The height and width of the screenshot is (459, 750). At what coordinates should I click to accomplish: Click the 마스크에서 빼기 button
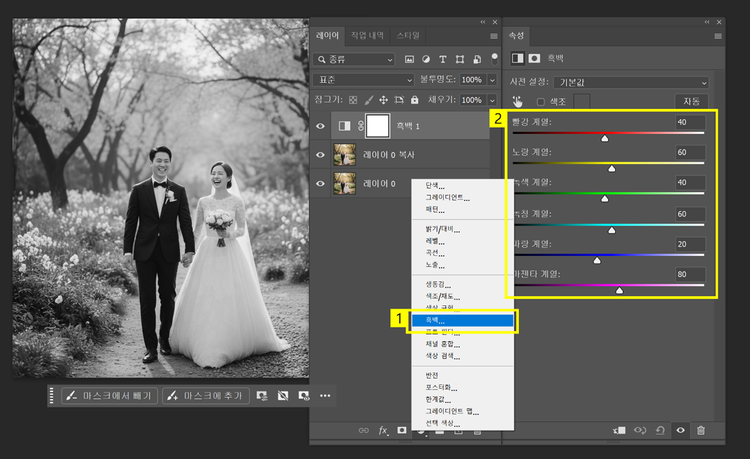108,396
